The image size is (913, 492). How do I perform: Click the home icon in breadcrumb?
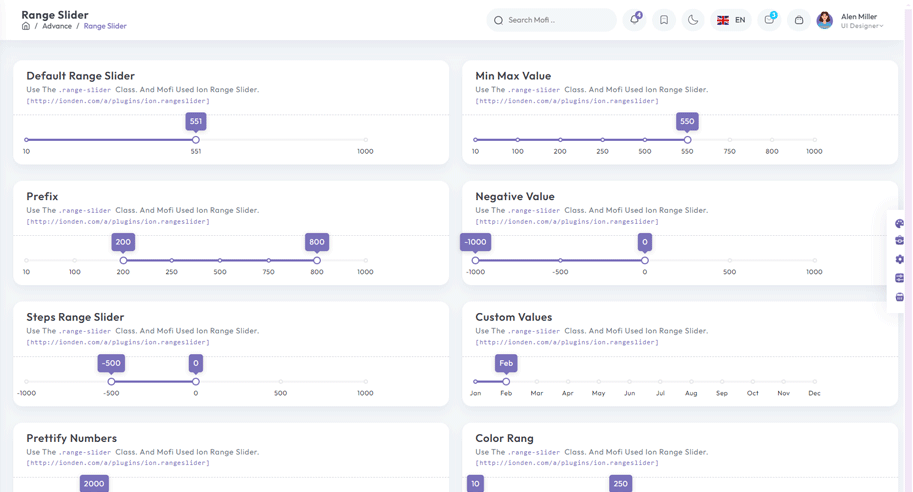coord(26,26)
